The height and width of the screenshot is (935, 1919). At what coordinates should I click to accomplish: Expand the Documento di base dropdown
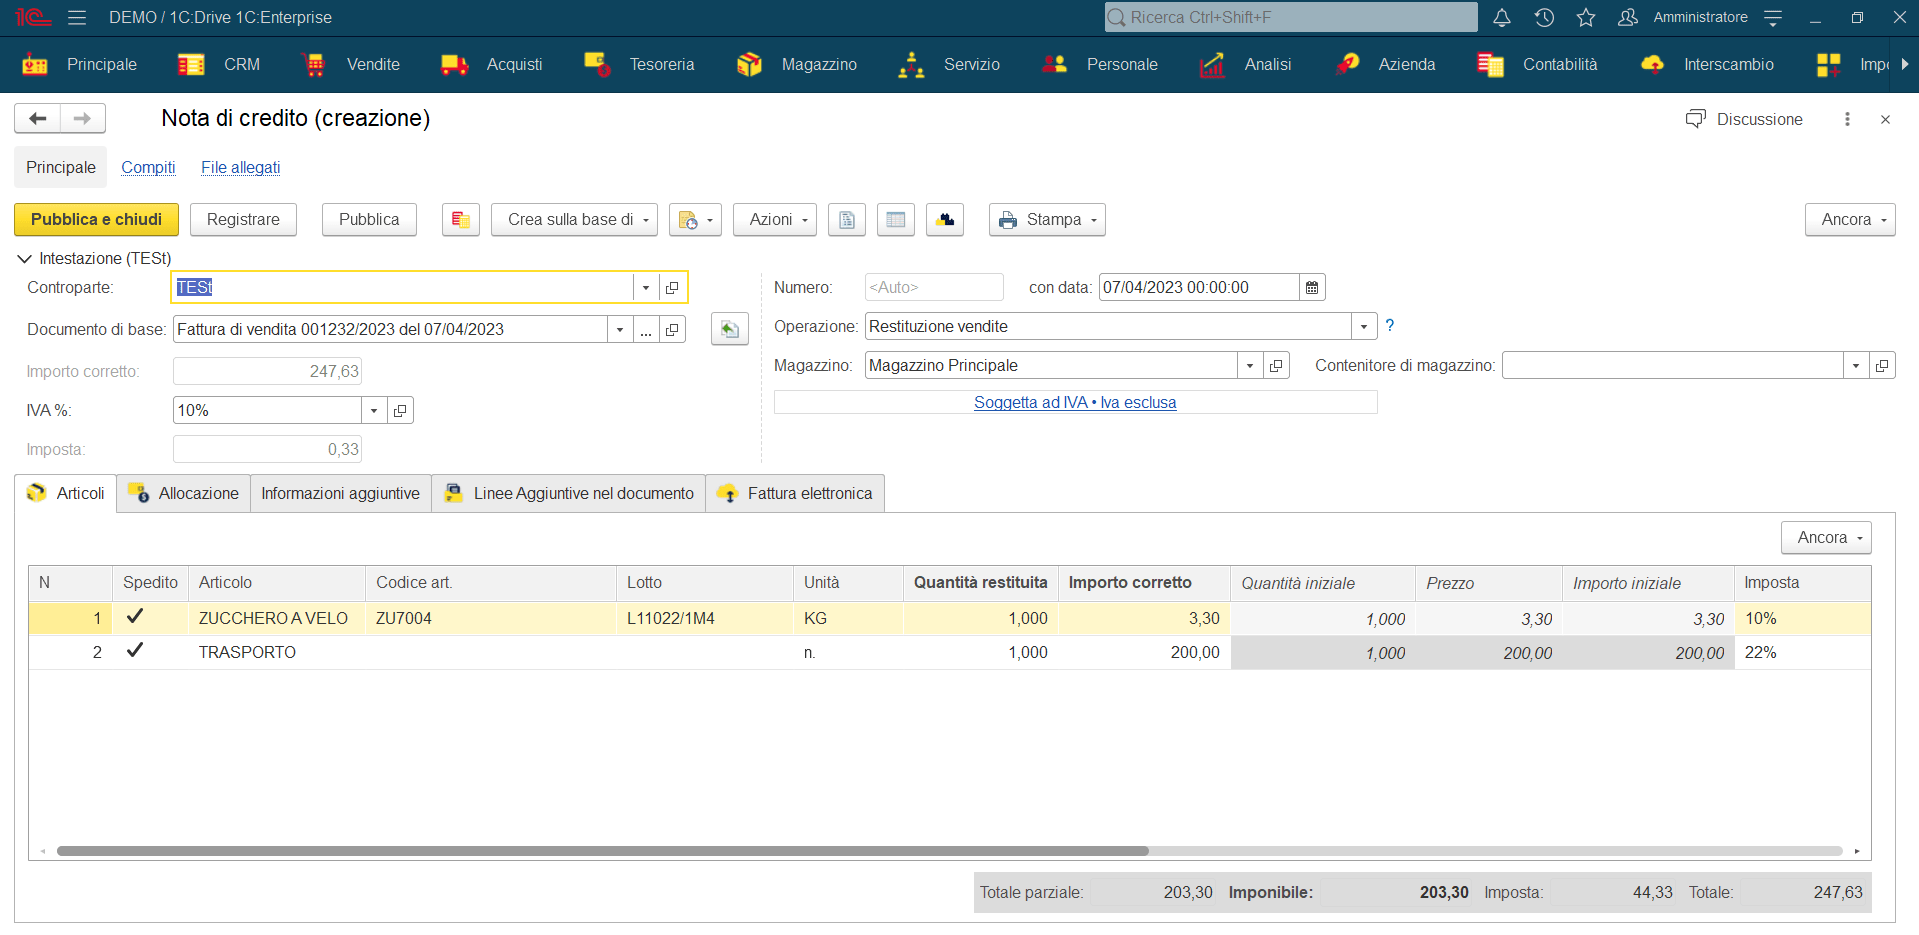[x=620, y=330]
